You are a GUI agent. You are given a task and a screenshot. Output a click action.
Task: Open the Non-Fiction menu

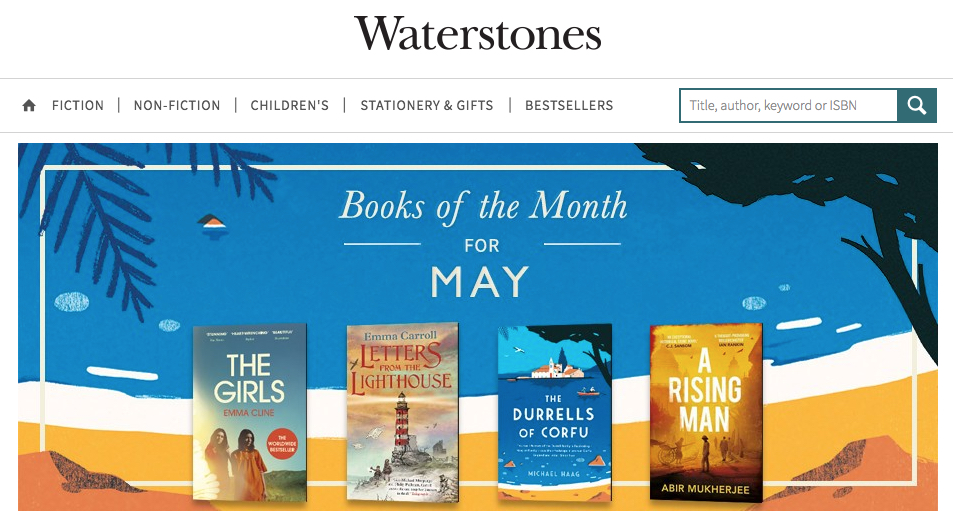coord(177,106)
